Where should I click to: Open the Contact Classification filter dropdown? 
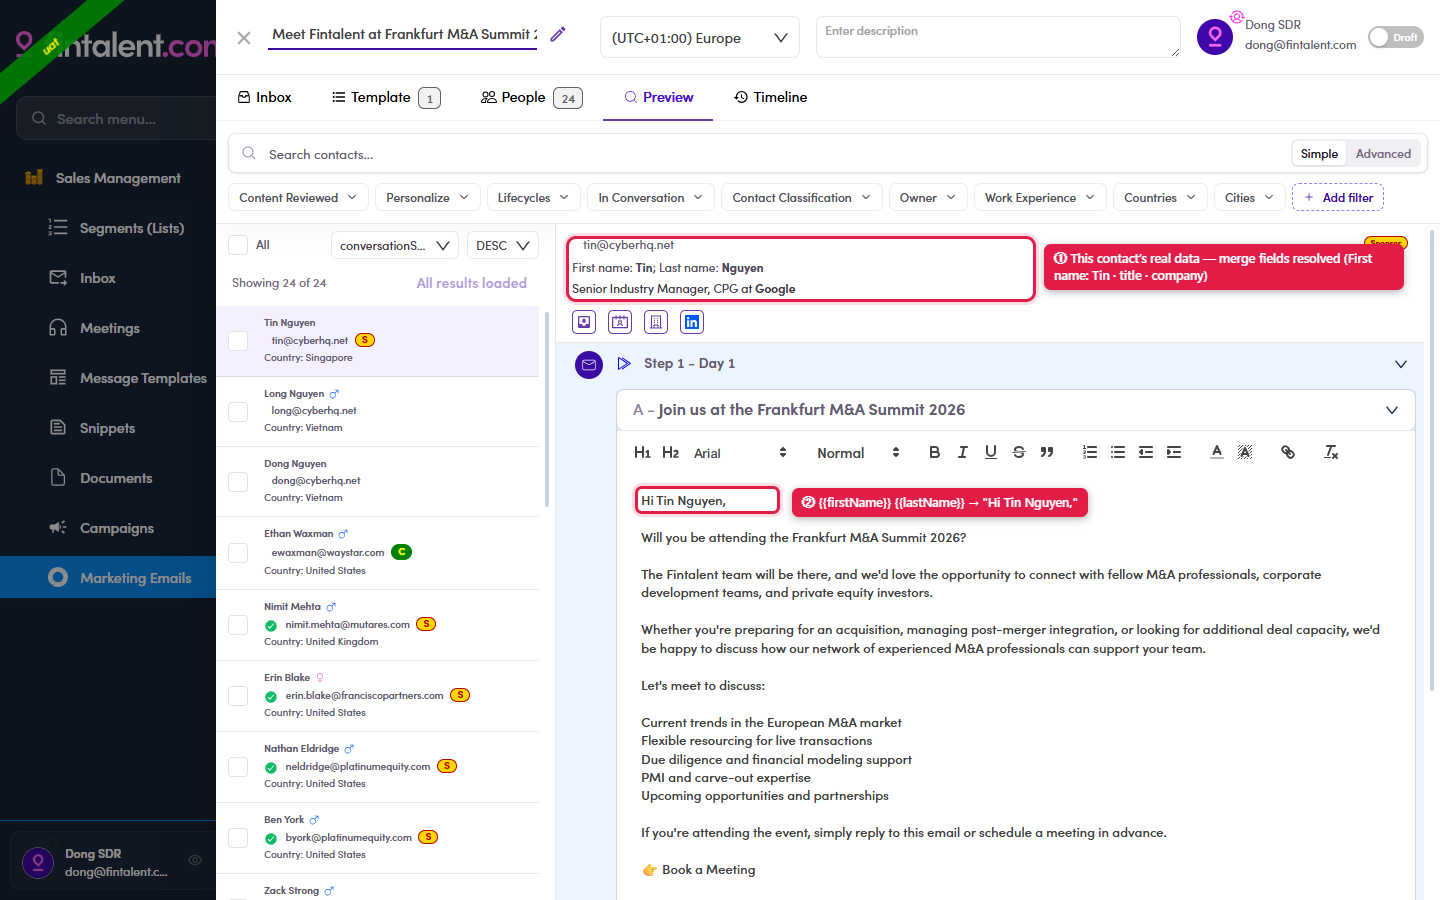802,198
